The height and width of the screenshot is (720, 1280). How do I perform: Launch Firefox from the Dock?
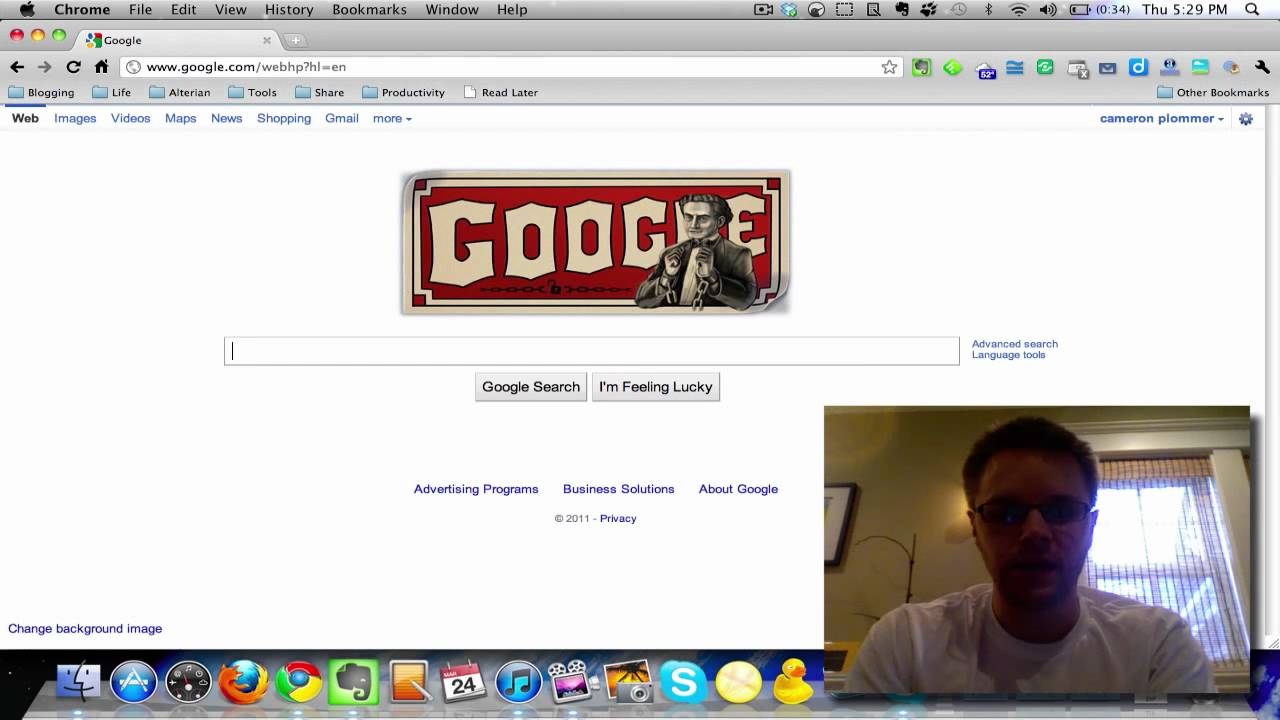(x=244, y=683)
